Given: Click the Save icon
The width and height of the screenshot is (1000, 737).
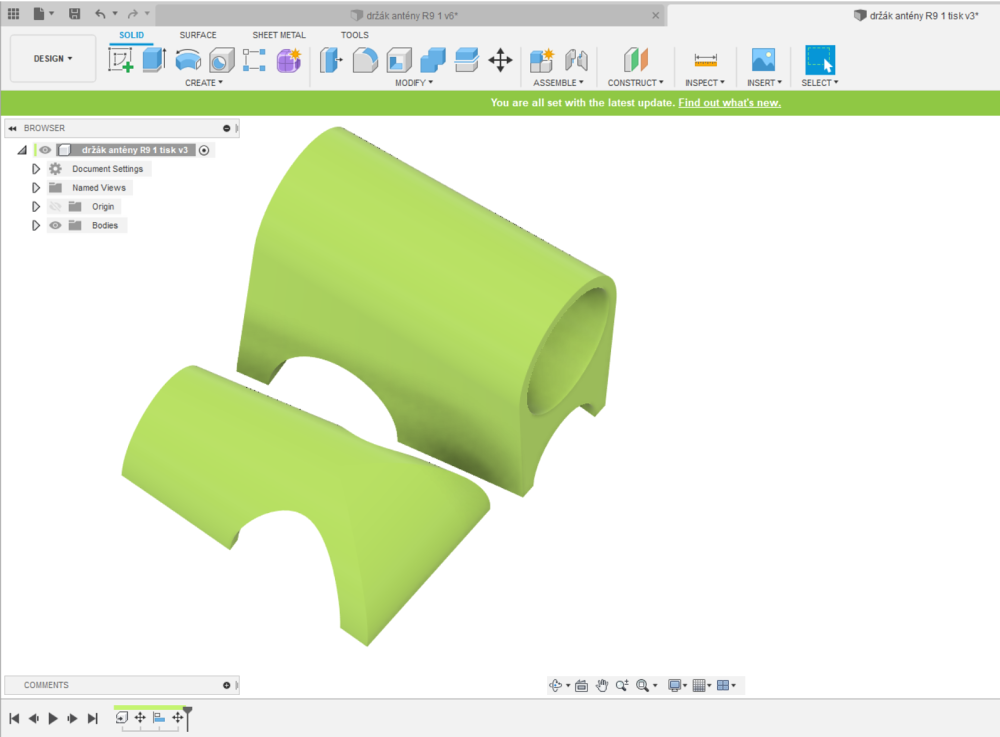Looking at the screenshot, I should [74, 14].
